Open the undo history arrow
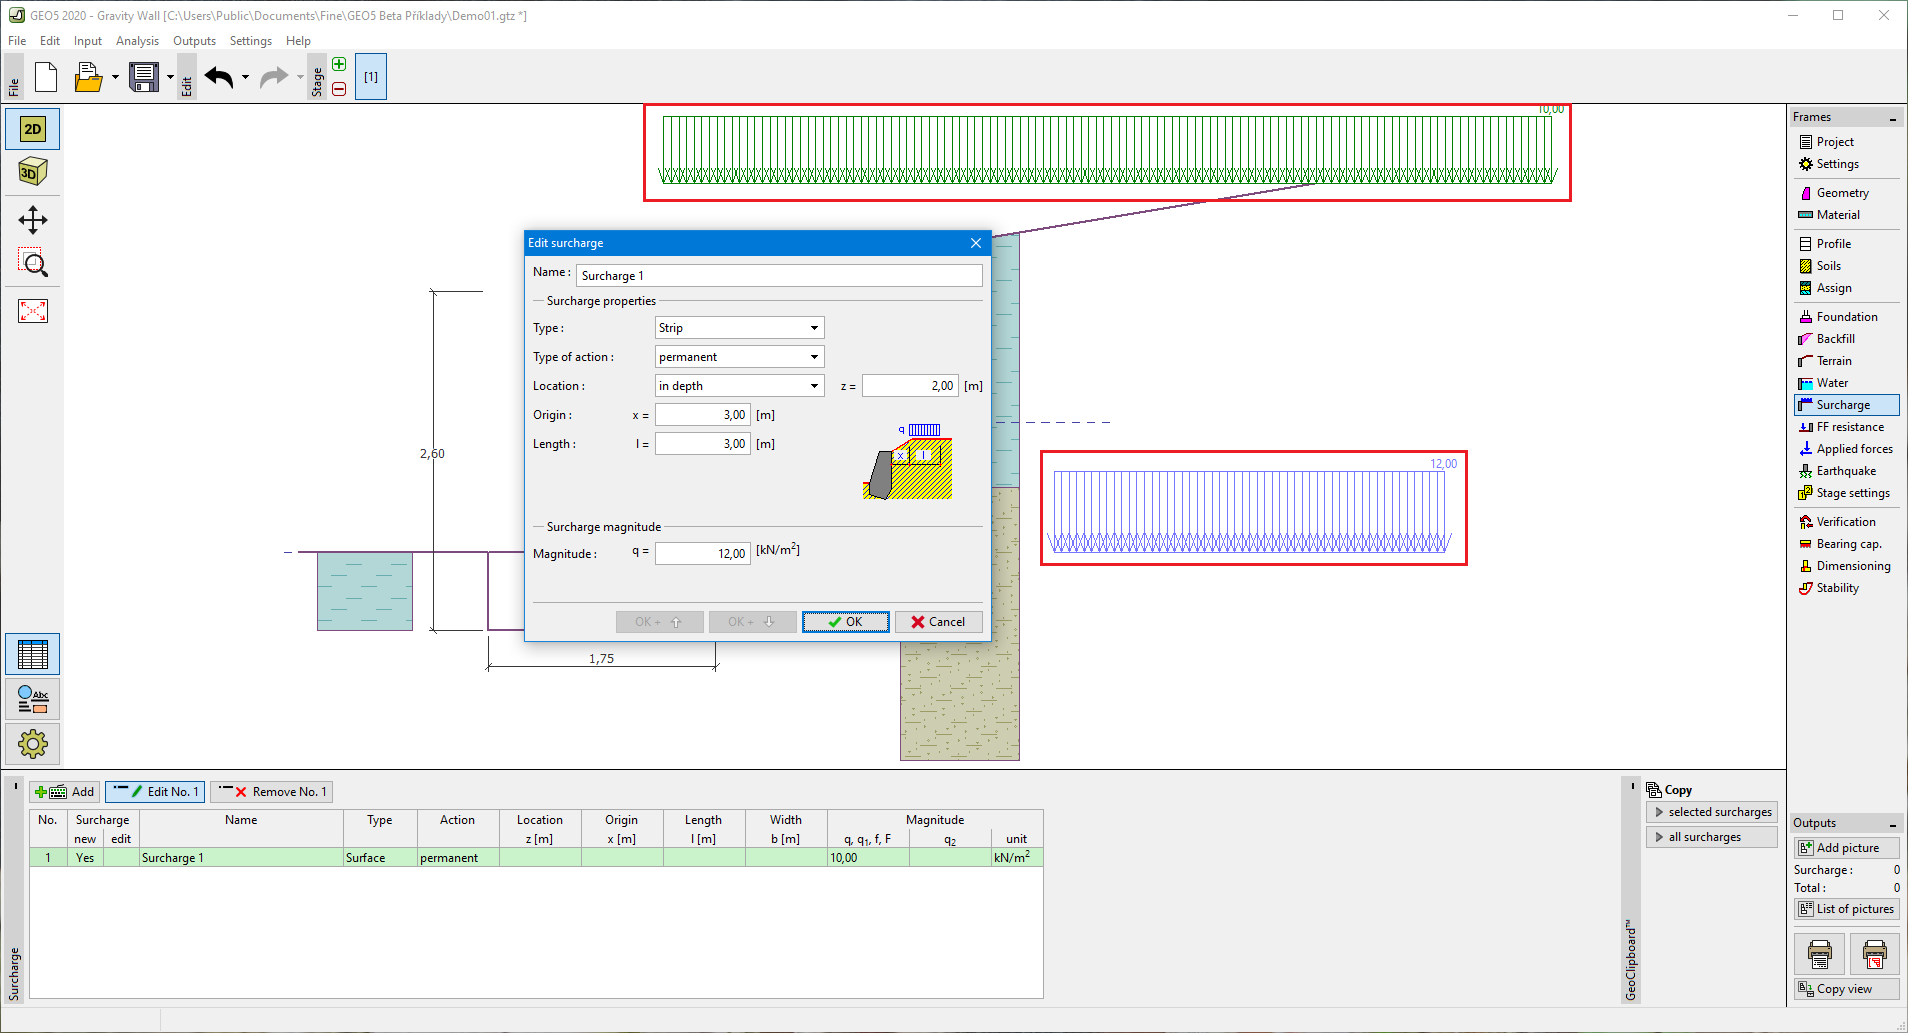This screenshot has height=1033, width=1908. click(x=245, y=77)
